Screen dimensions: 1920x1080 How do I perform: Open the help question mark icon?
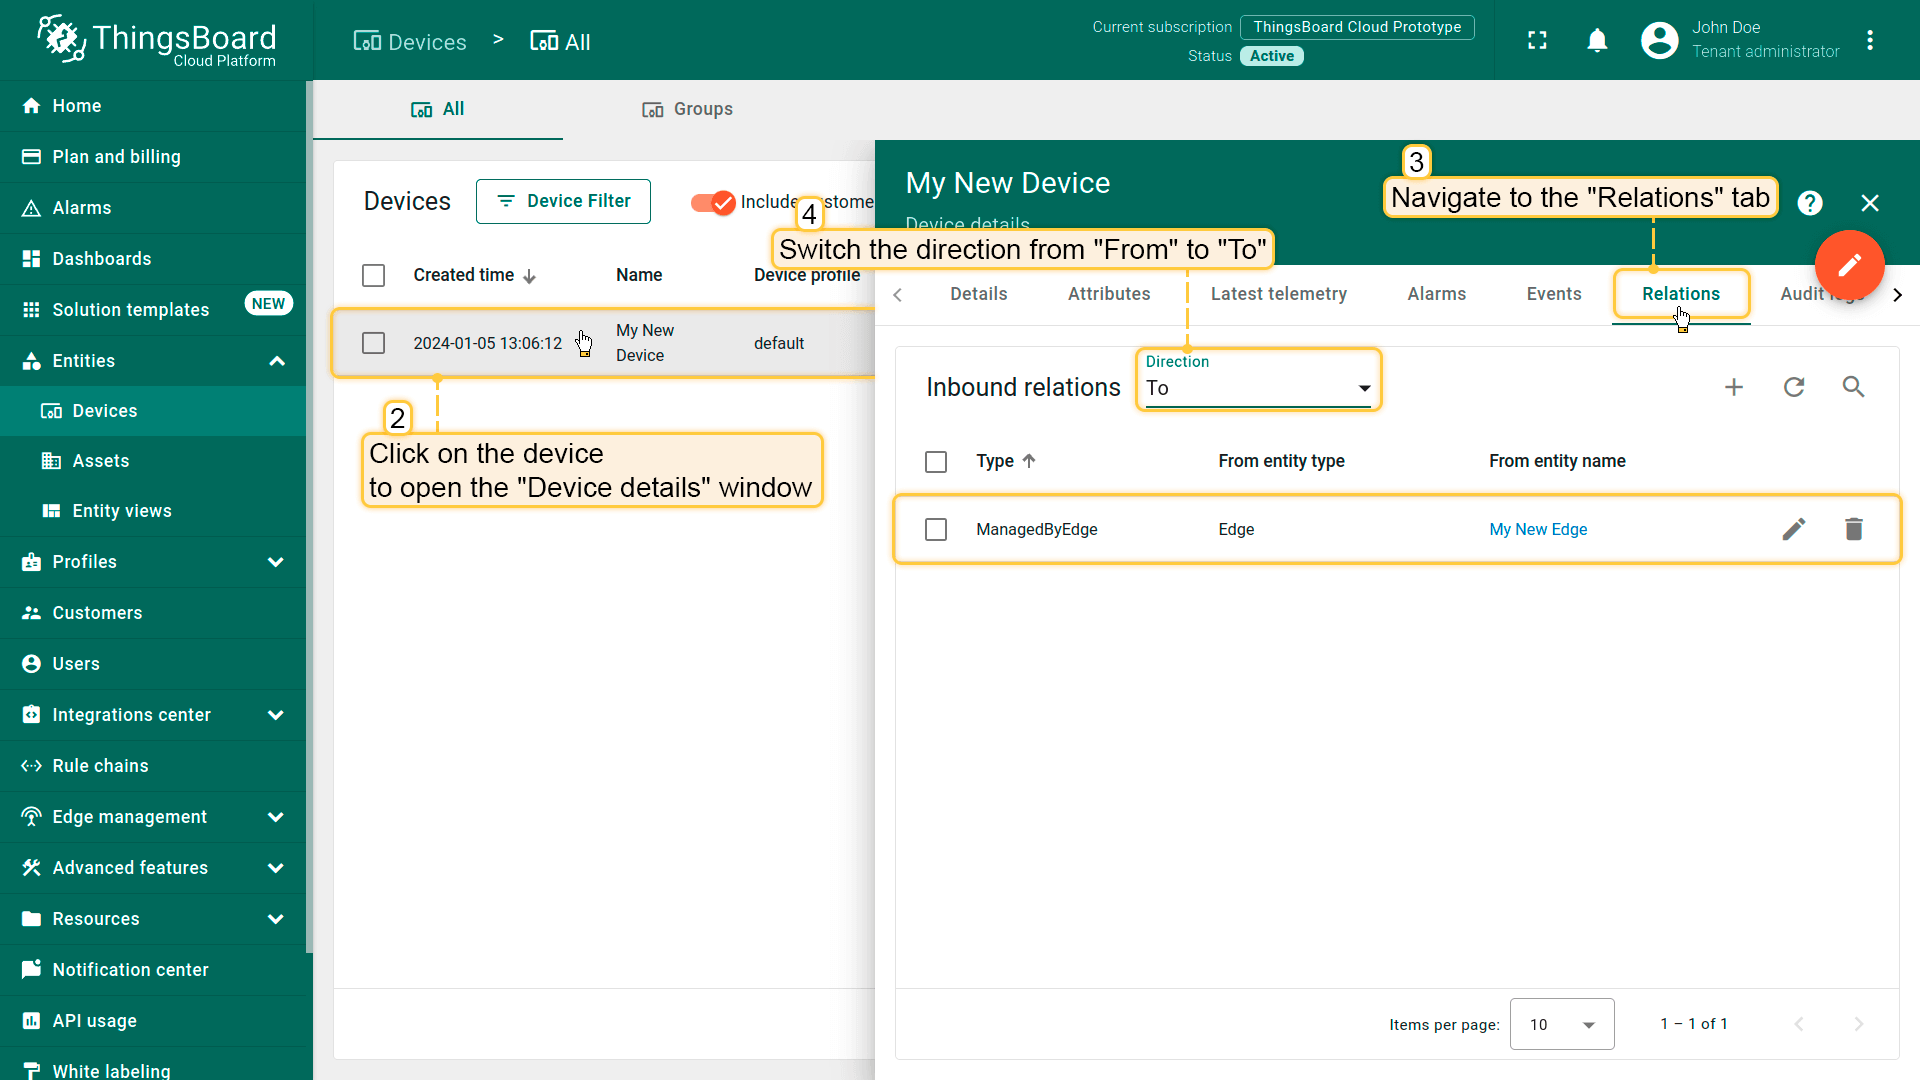coord(1809,203)
